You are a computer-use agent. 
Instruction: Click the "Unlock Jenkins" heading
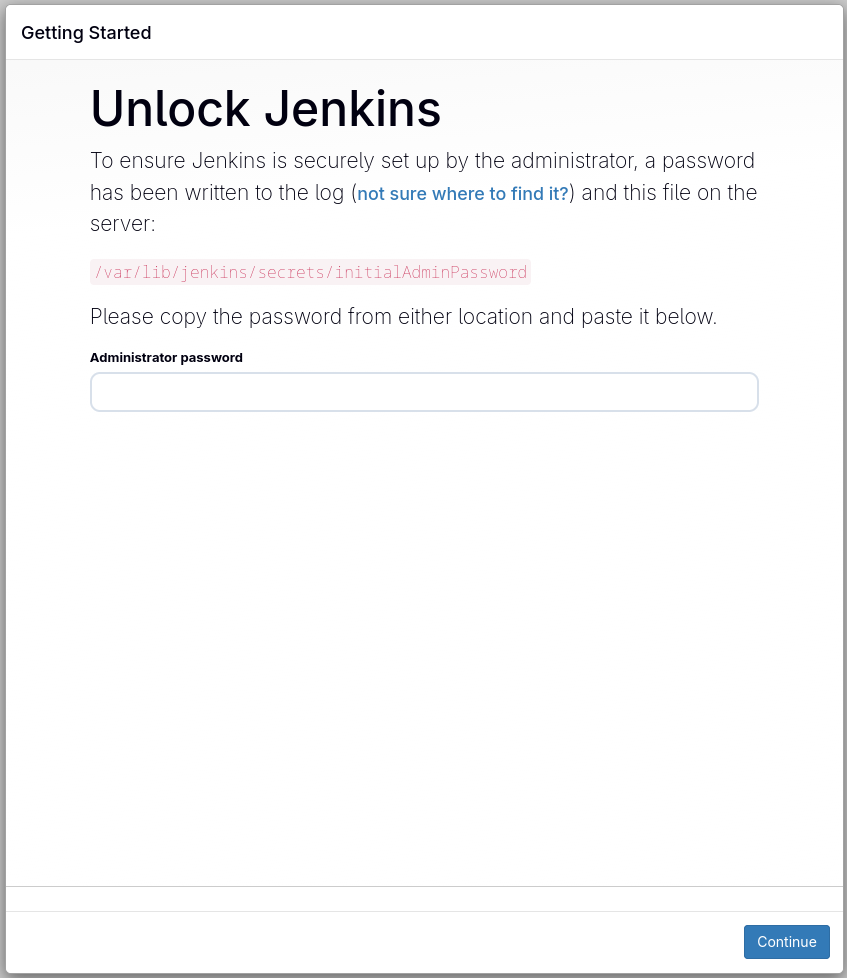click(x=265, y=109)
